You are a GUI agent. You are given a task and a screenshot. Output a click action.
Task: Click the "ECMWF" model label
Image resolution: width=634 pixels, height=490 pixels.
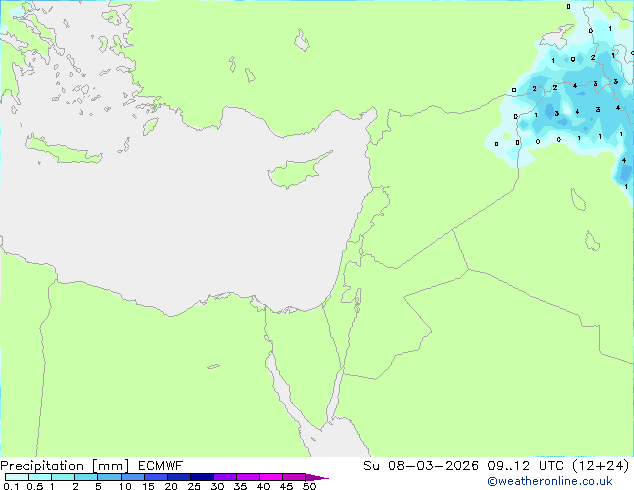pos(161,466)
